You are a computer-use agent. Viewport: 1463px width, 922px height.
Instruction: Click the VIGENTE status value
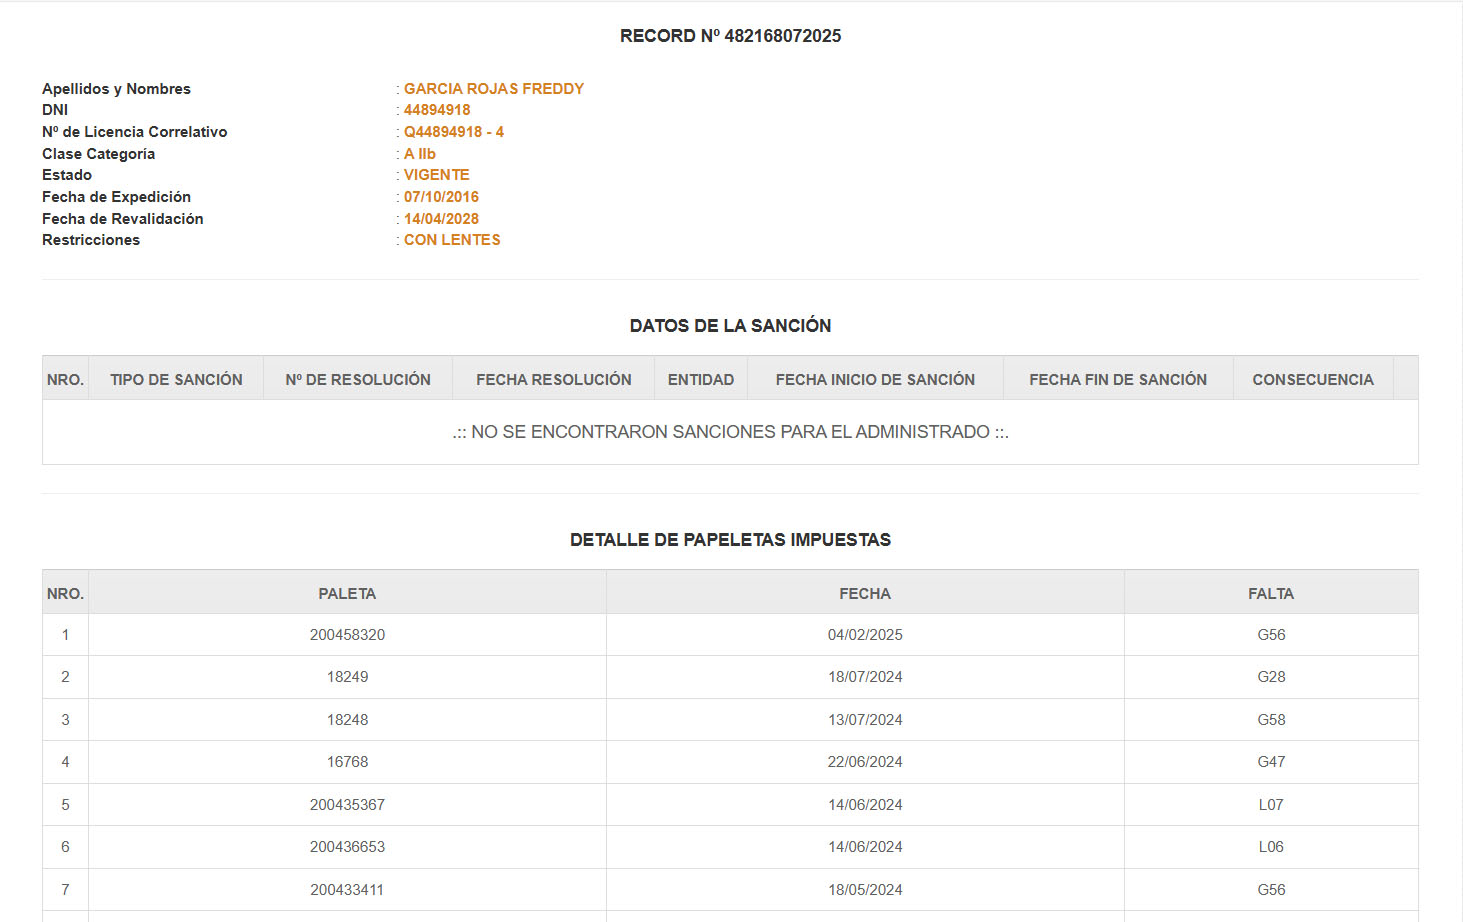click(x=436, y=175)
